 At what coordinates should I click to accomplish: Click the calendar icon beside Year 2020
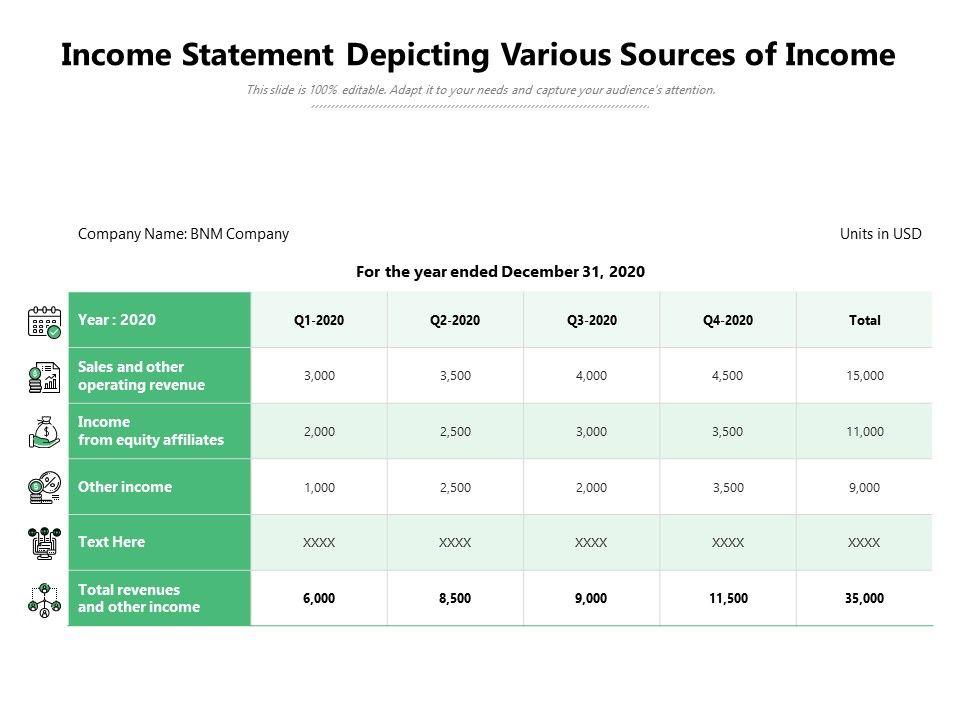tap(45, 321)
